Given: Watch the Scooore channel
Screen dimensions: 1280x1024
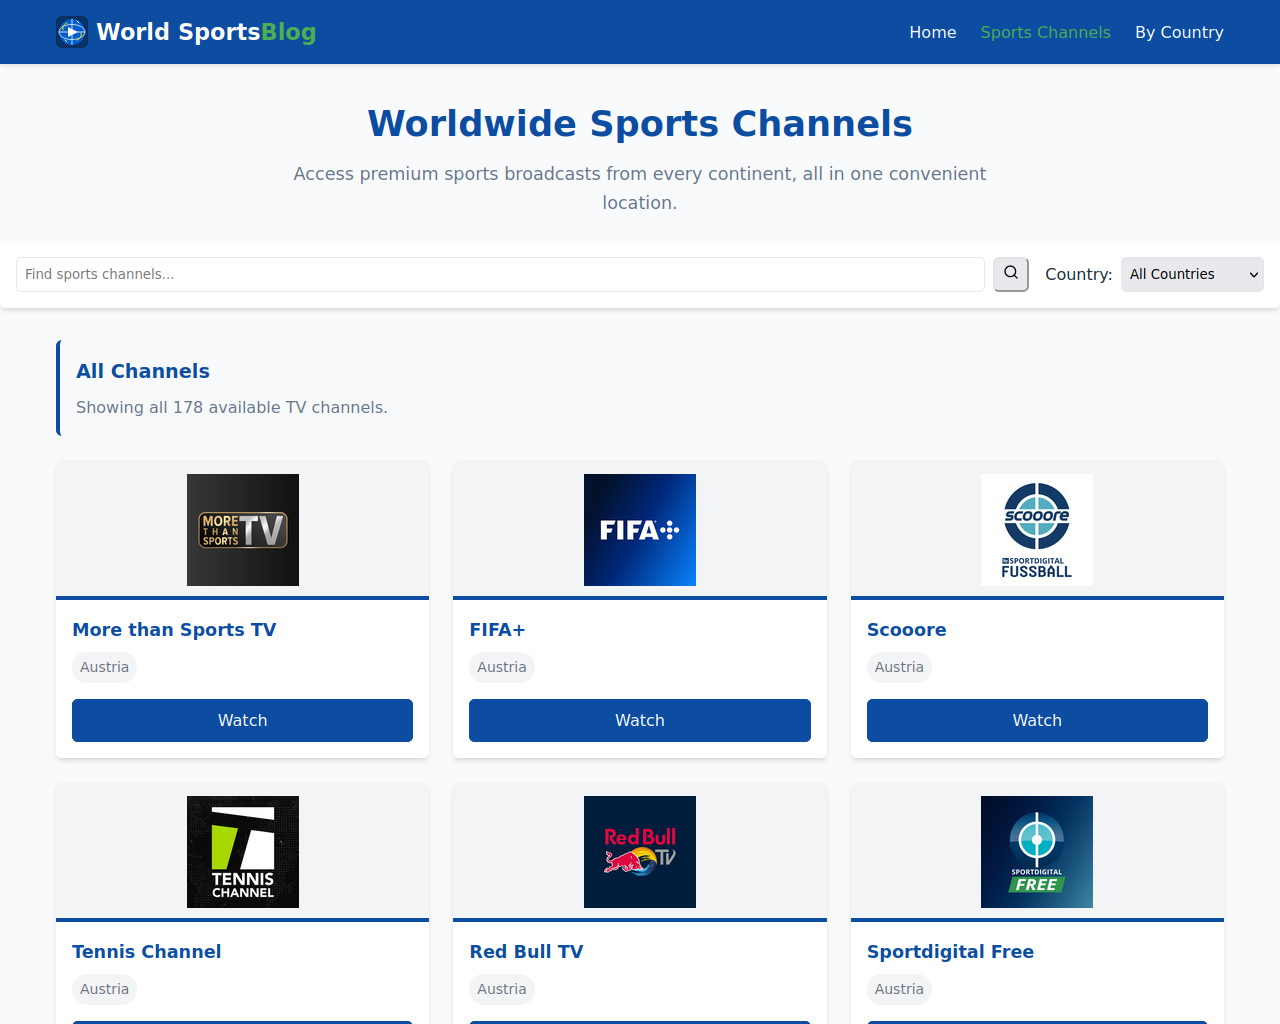Looking at the screenshot, I should coord(1037,720).
